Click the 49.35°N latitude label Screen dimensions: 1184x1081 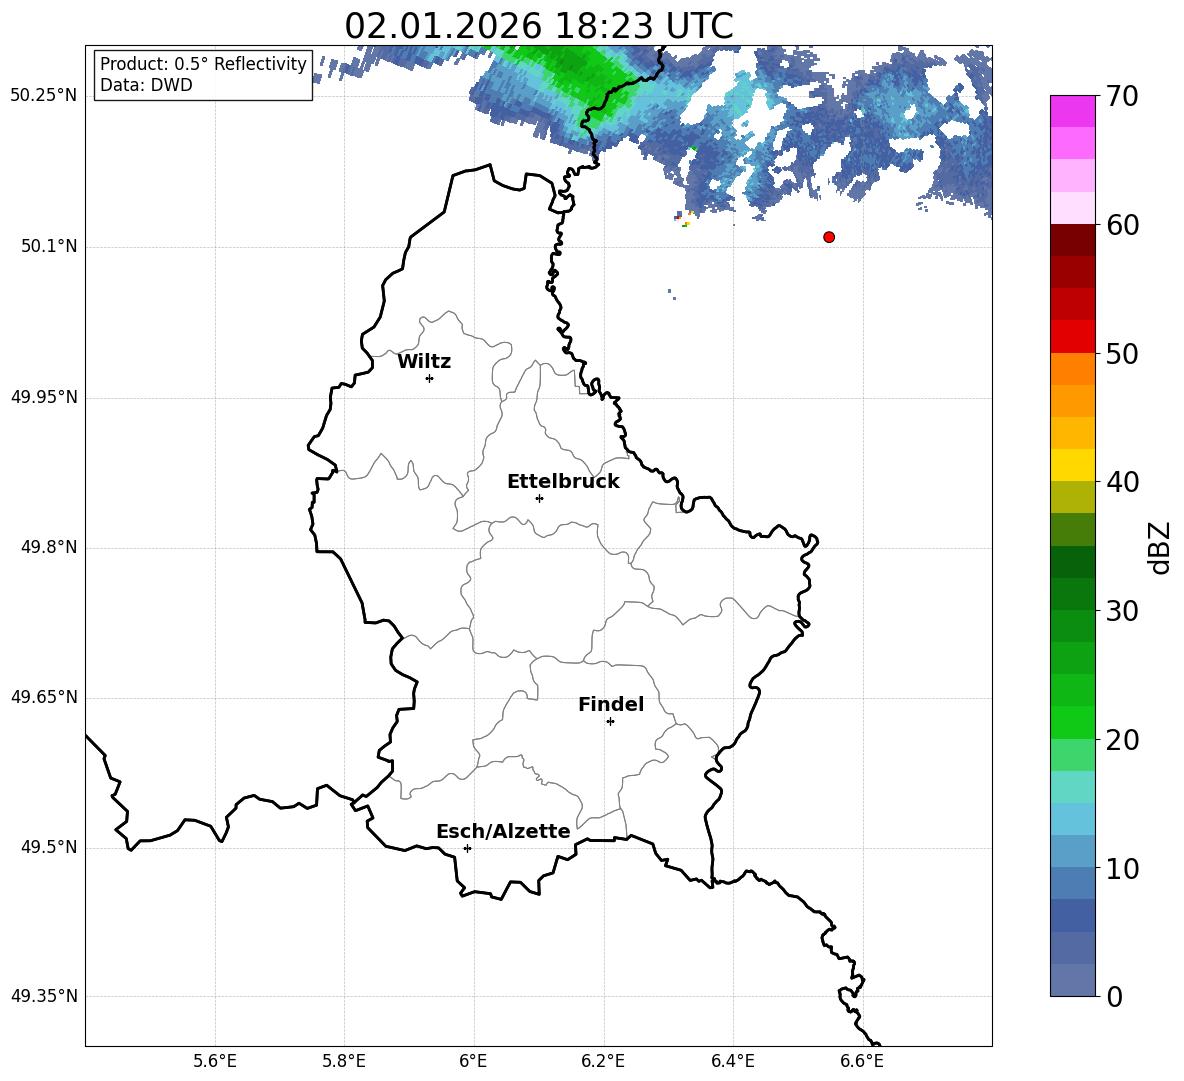[x=44, y=996]
